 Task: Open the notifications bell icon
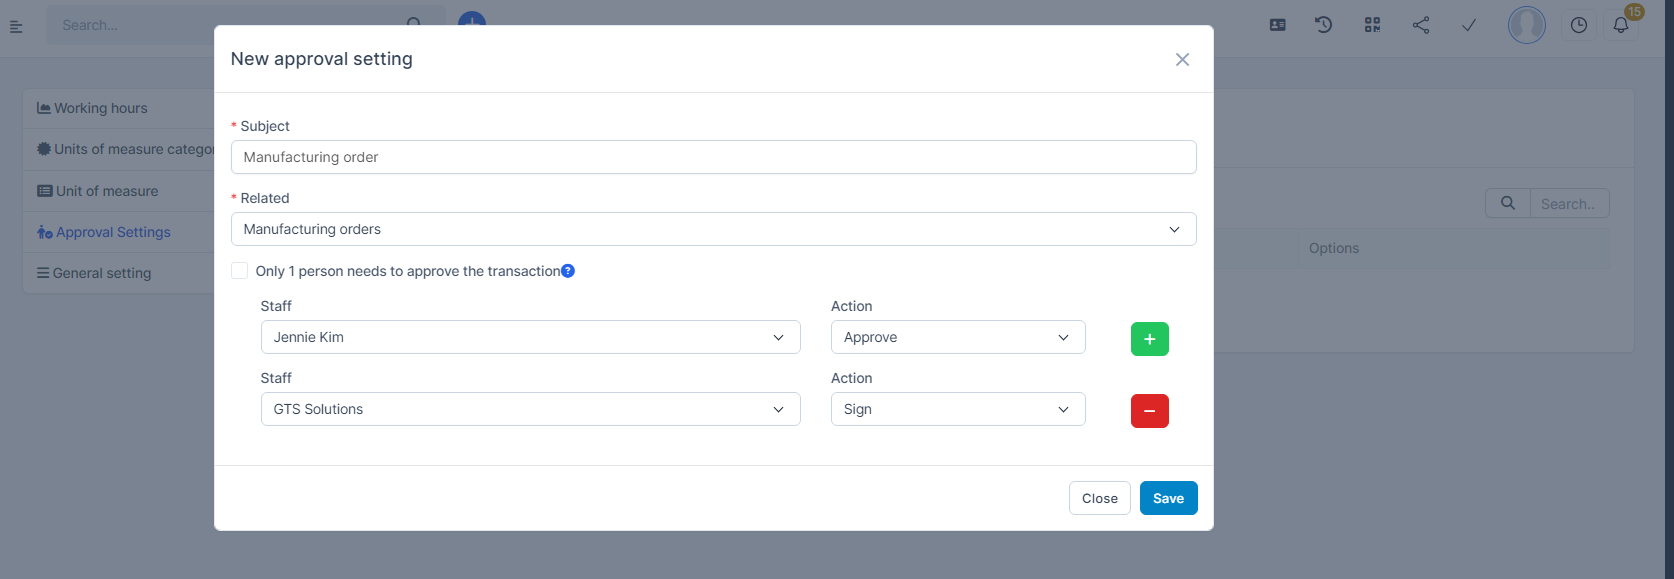(x=1621, y=25)
